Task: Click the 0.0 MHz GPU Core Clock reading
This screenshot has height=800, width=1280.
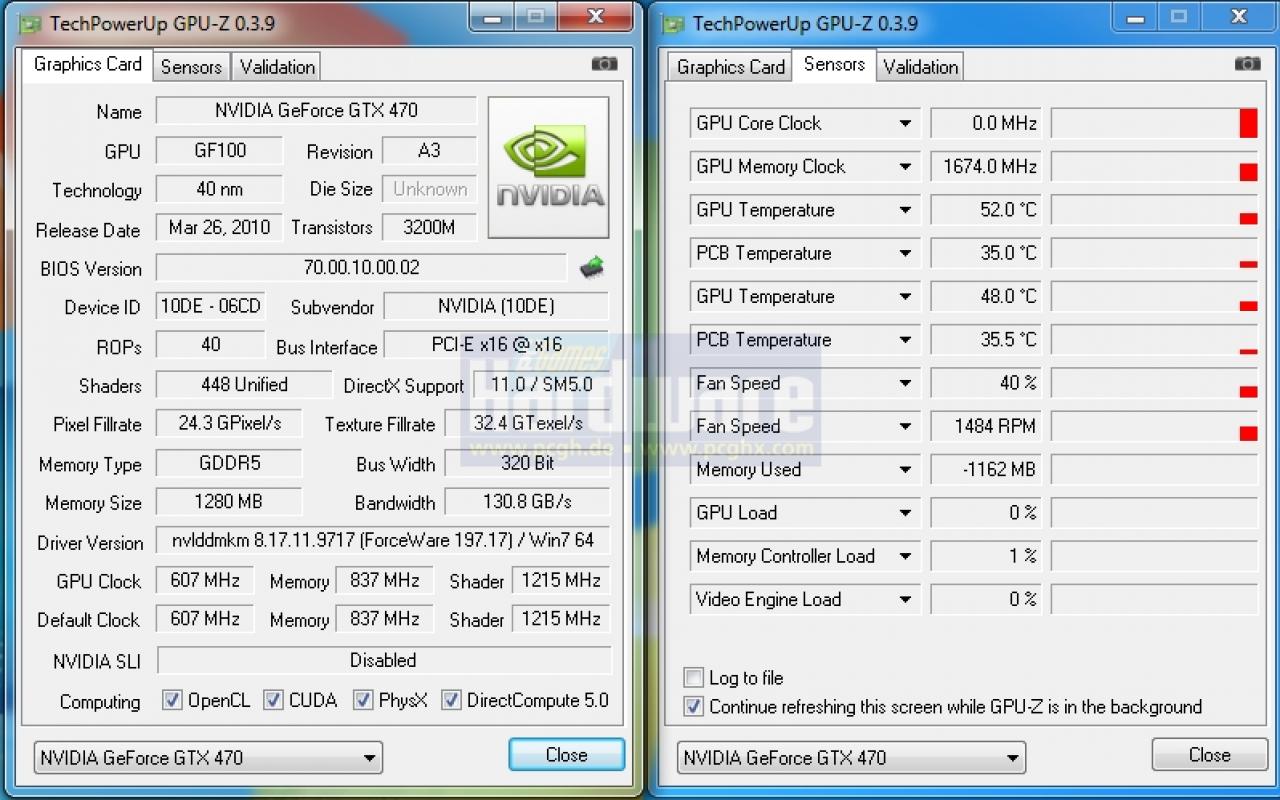Action: point(985,124)
